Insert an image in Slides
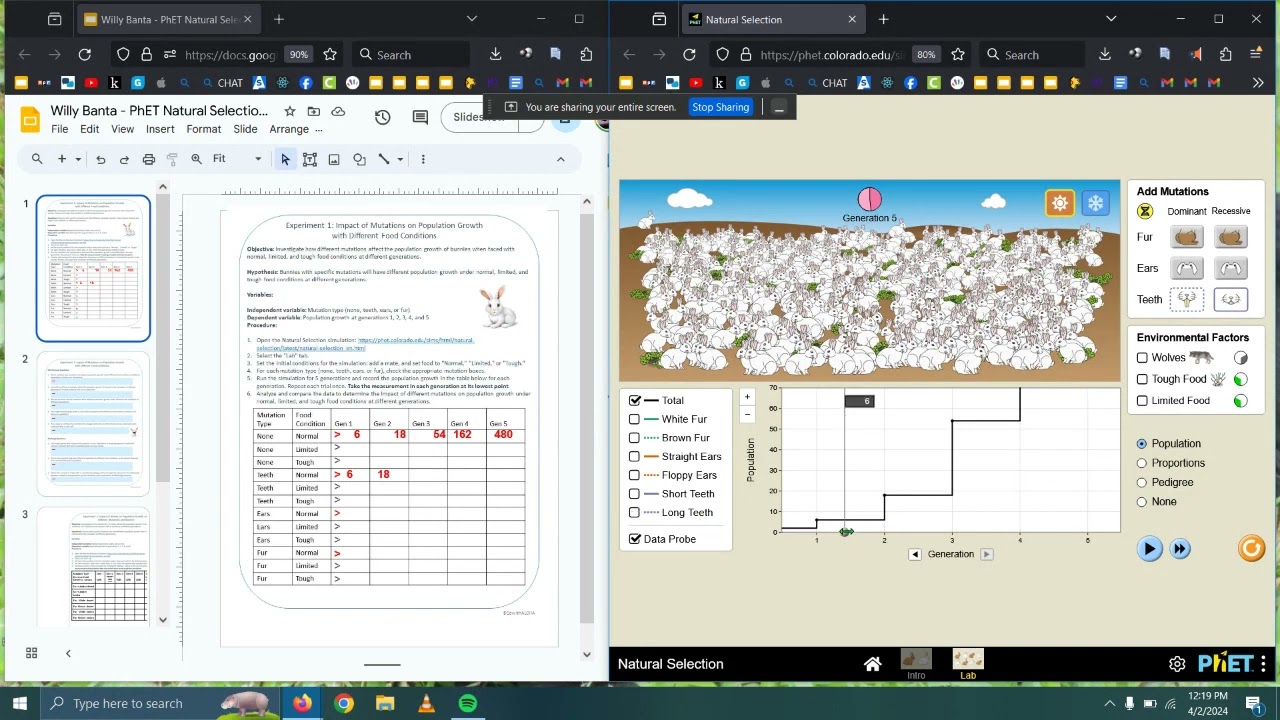1280x720 pixels. tap(334, 159)
